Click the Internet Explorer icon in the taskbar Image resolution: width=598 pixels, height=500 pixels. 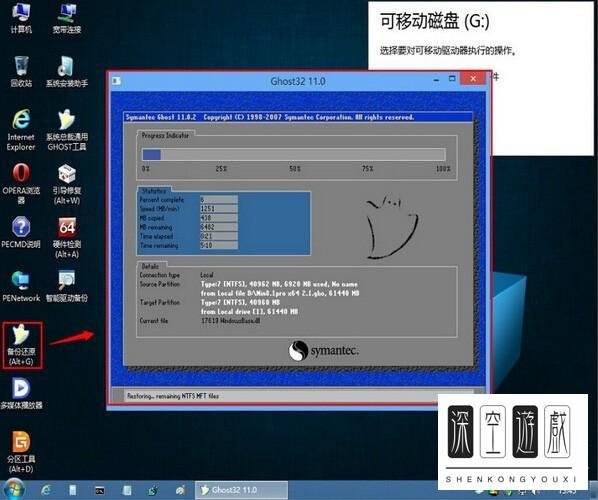pos(46,490)
